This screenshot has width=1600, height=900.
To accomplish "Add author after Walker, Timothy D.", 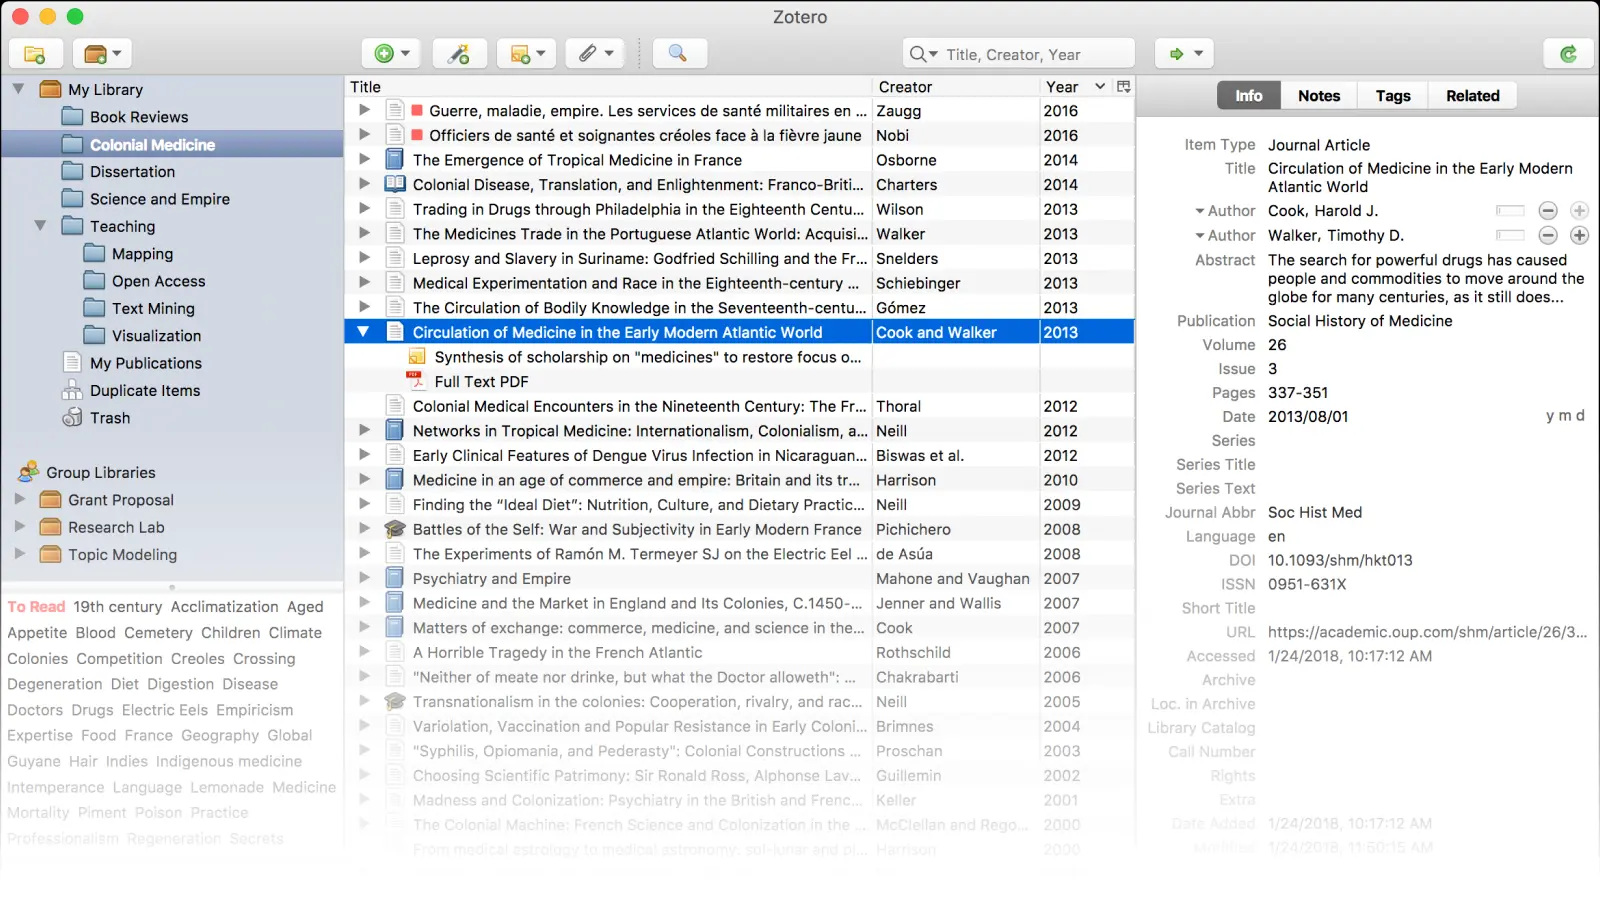I will 1579,236.
